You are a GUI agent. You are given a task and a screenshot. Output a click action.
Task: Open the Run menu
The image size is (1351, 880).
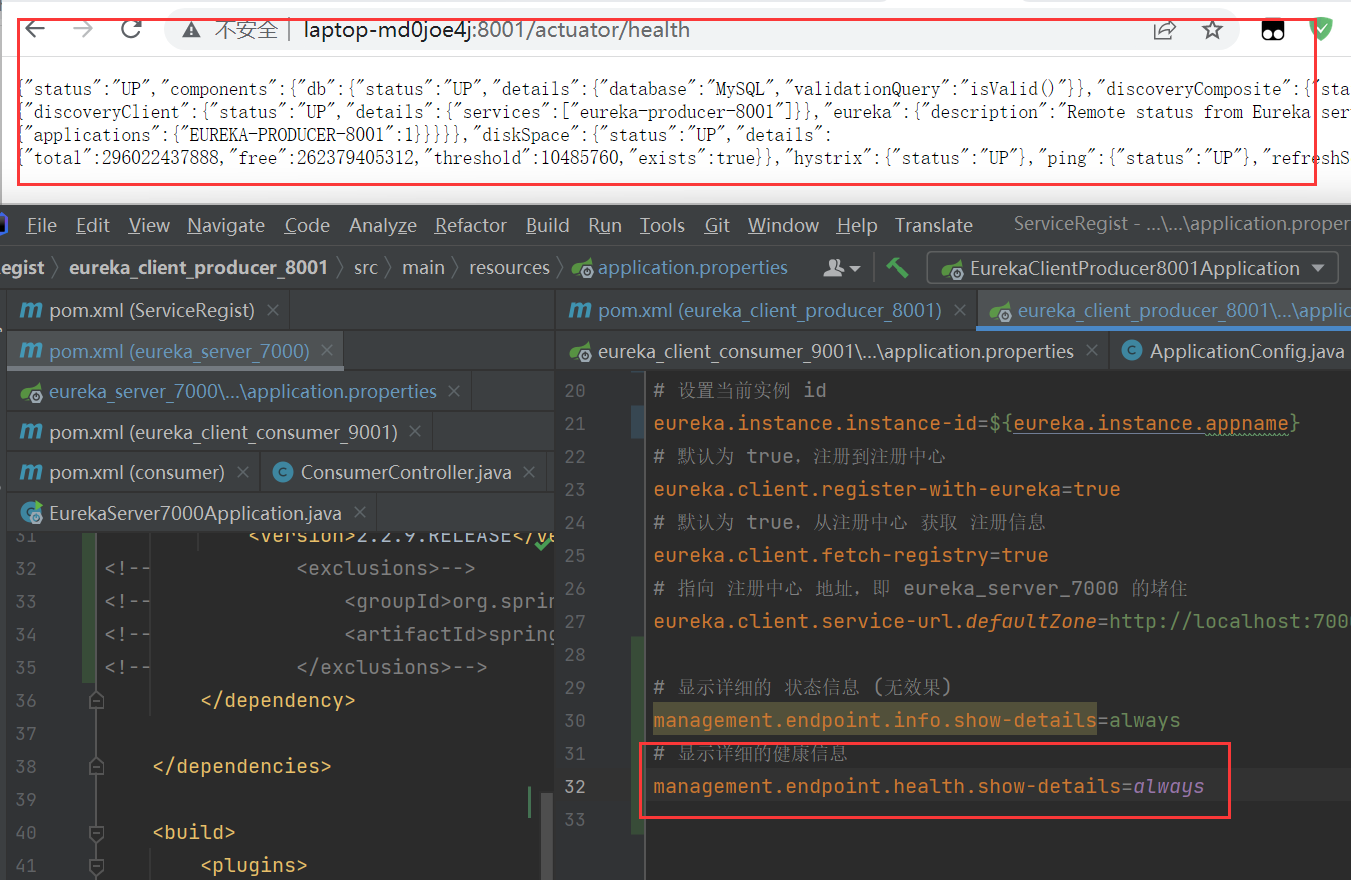[x=605, y=225]
